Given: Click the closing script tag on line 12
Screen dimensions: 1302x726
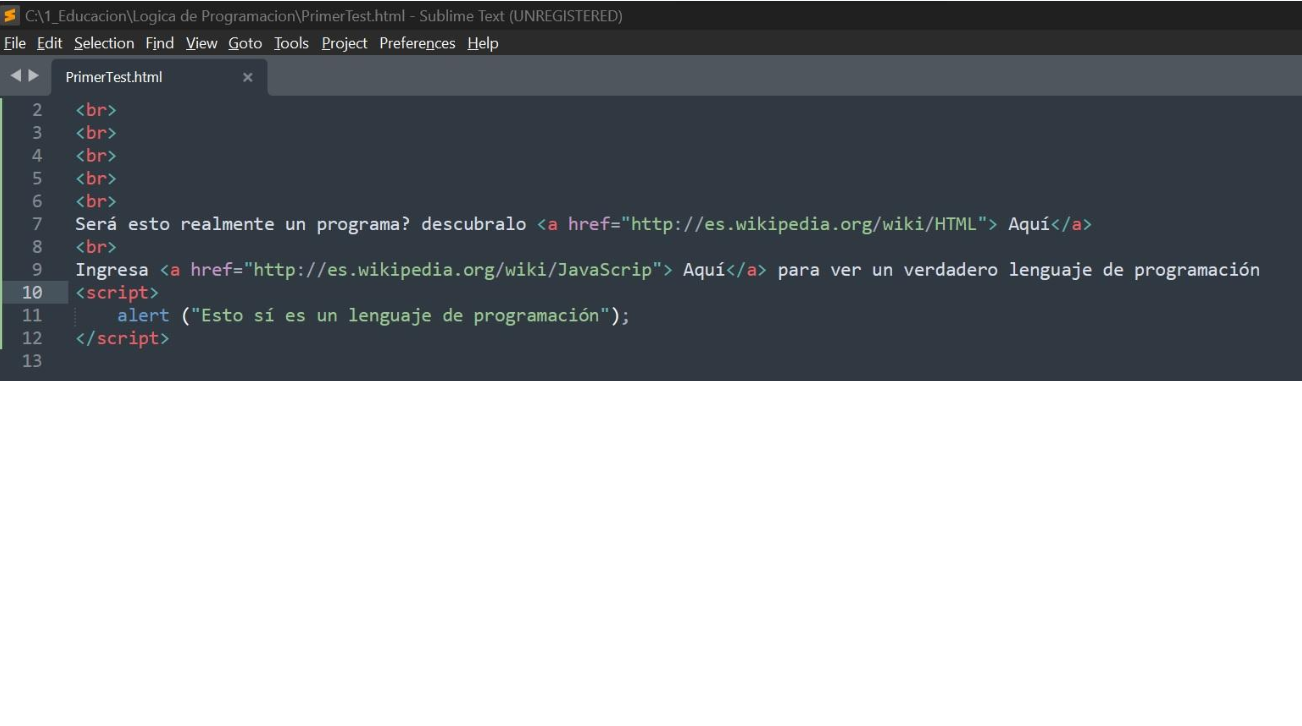Looking at the screenshot, I should [x=122, y=338].
